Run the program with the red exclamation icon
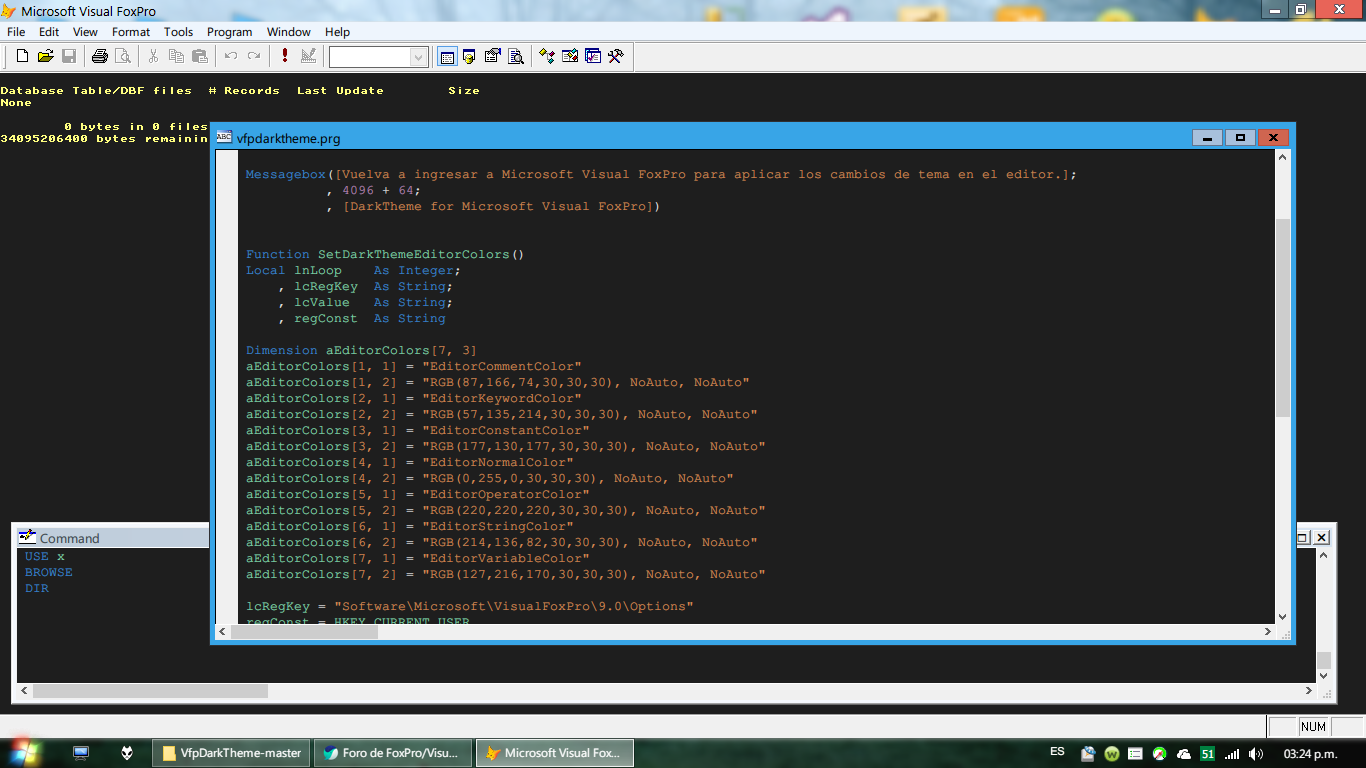 pyautogui.click(x=285, y=57)
